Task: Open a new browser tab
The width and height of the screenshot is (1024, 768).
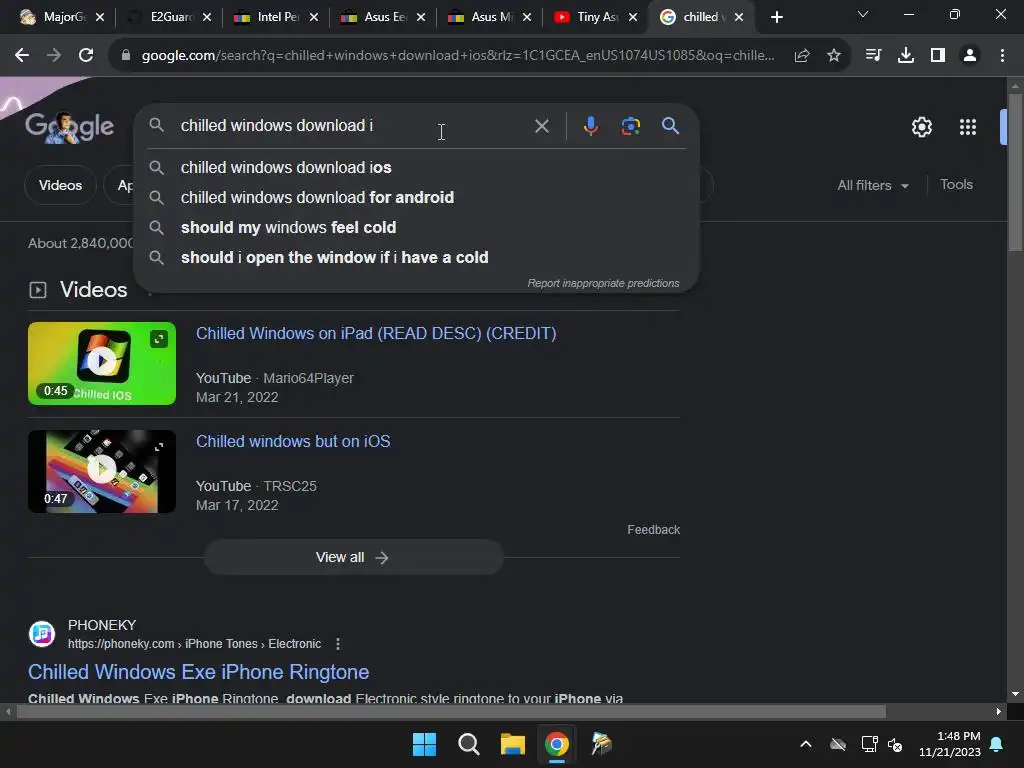Action: (776, 17)
